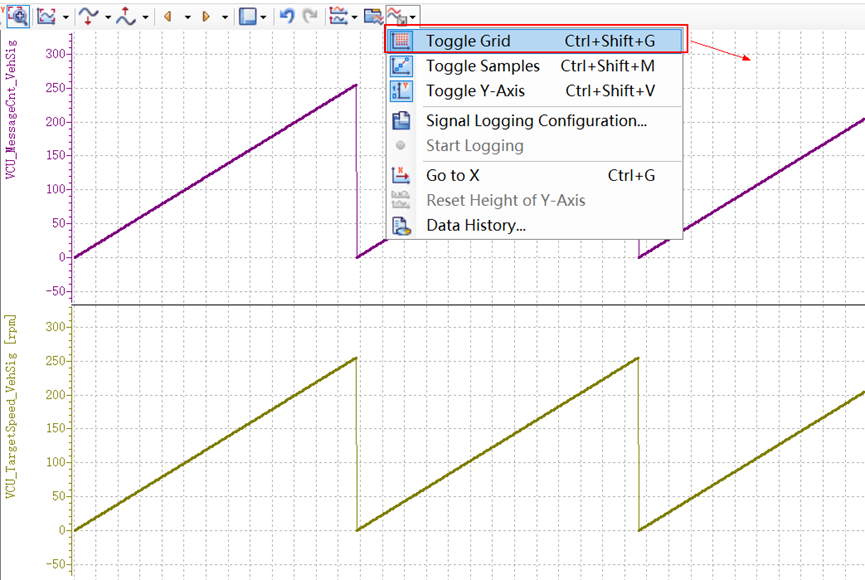Click the olive VCU_TargetSpeed_VehSig signal curve
Screen dimensions: 865x580
pyautogui.click(x=215, y=444)
